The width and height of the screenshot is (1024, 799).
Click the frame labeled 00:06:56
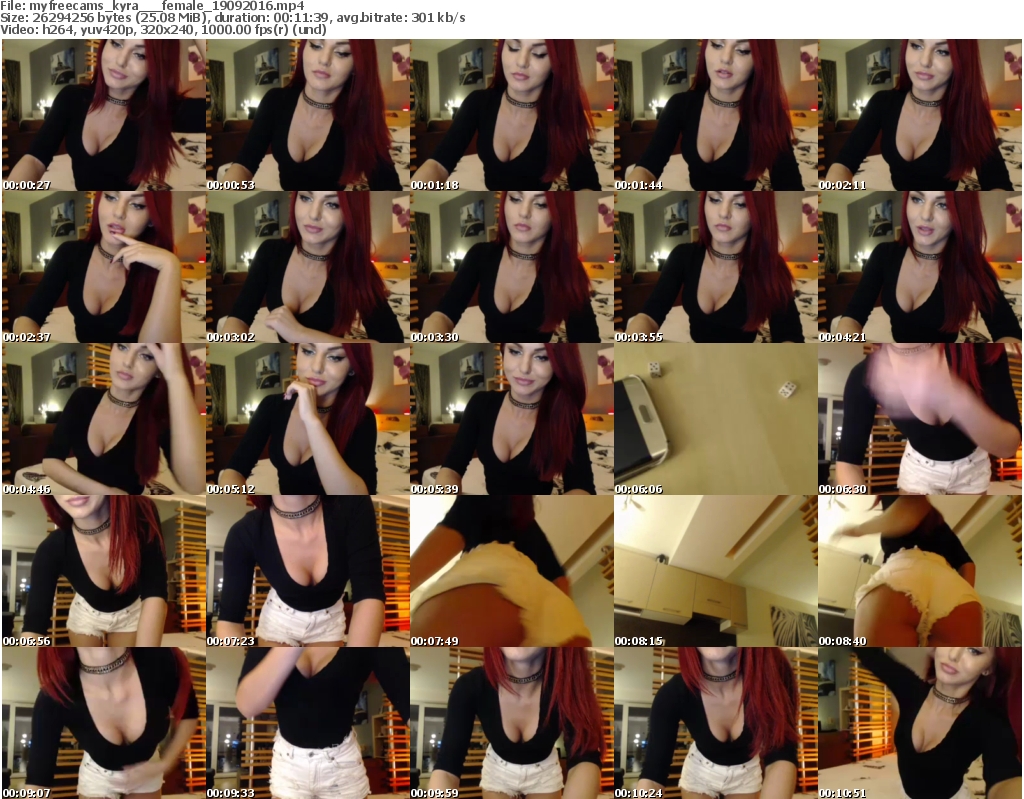pyautogui.click(x=104, y=571)
